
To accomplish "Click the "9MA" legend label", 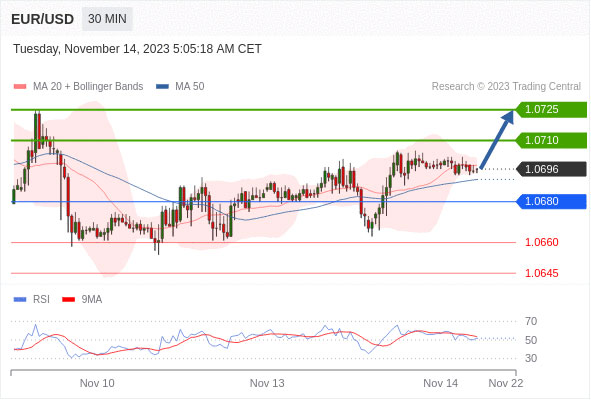I will [x=92, y=299].
